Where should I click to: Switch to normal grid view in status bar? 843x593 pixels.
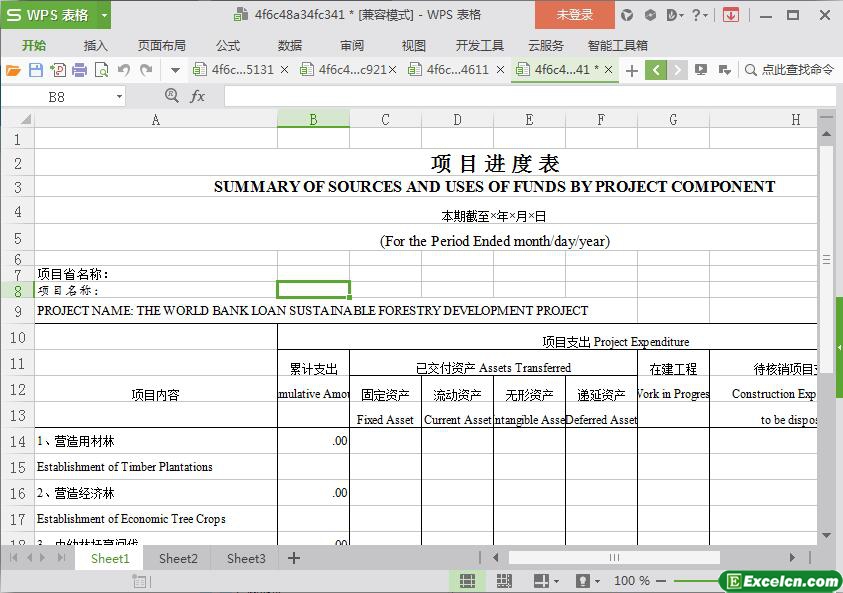pos(467,581)
